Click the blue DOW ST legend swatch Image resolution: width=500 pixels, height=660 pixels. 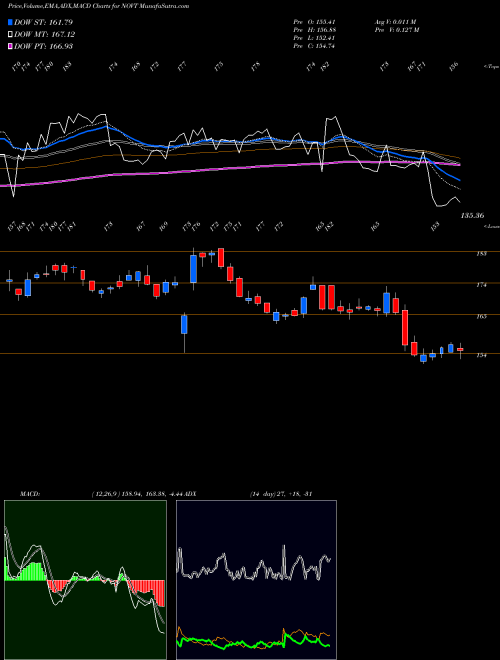pos(10,22)
